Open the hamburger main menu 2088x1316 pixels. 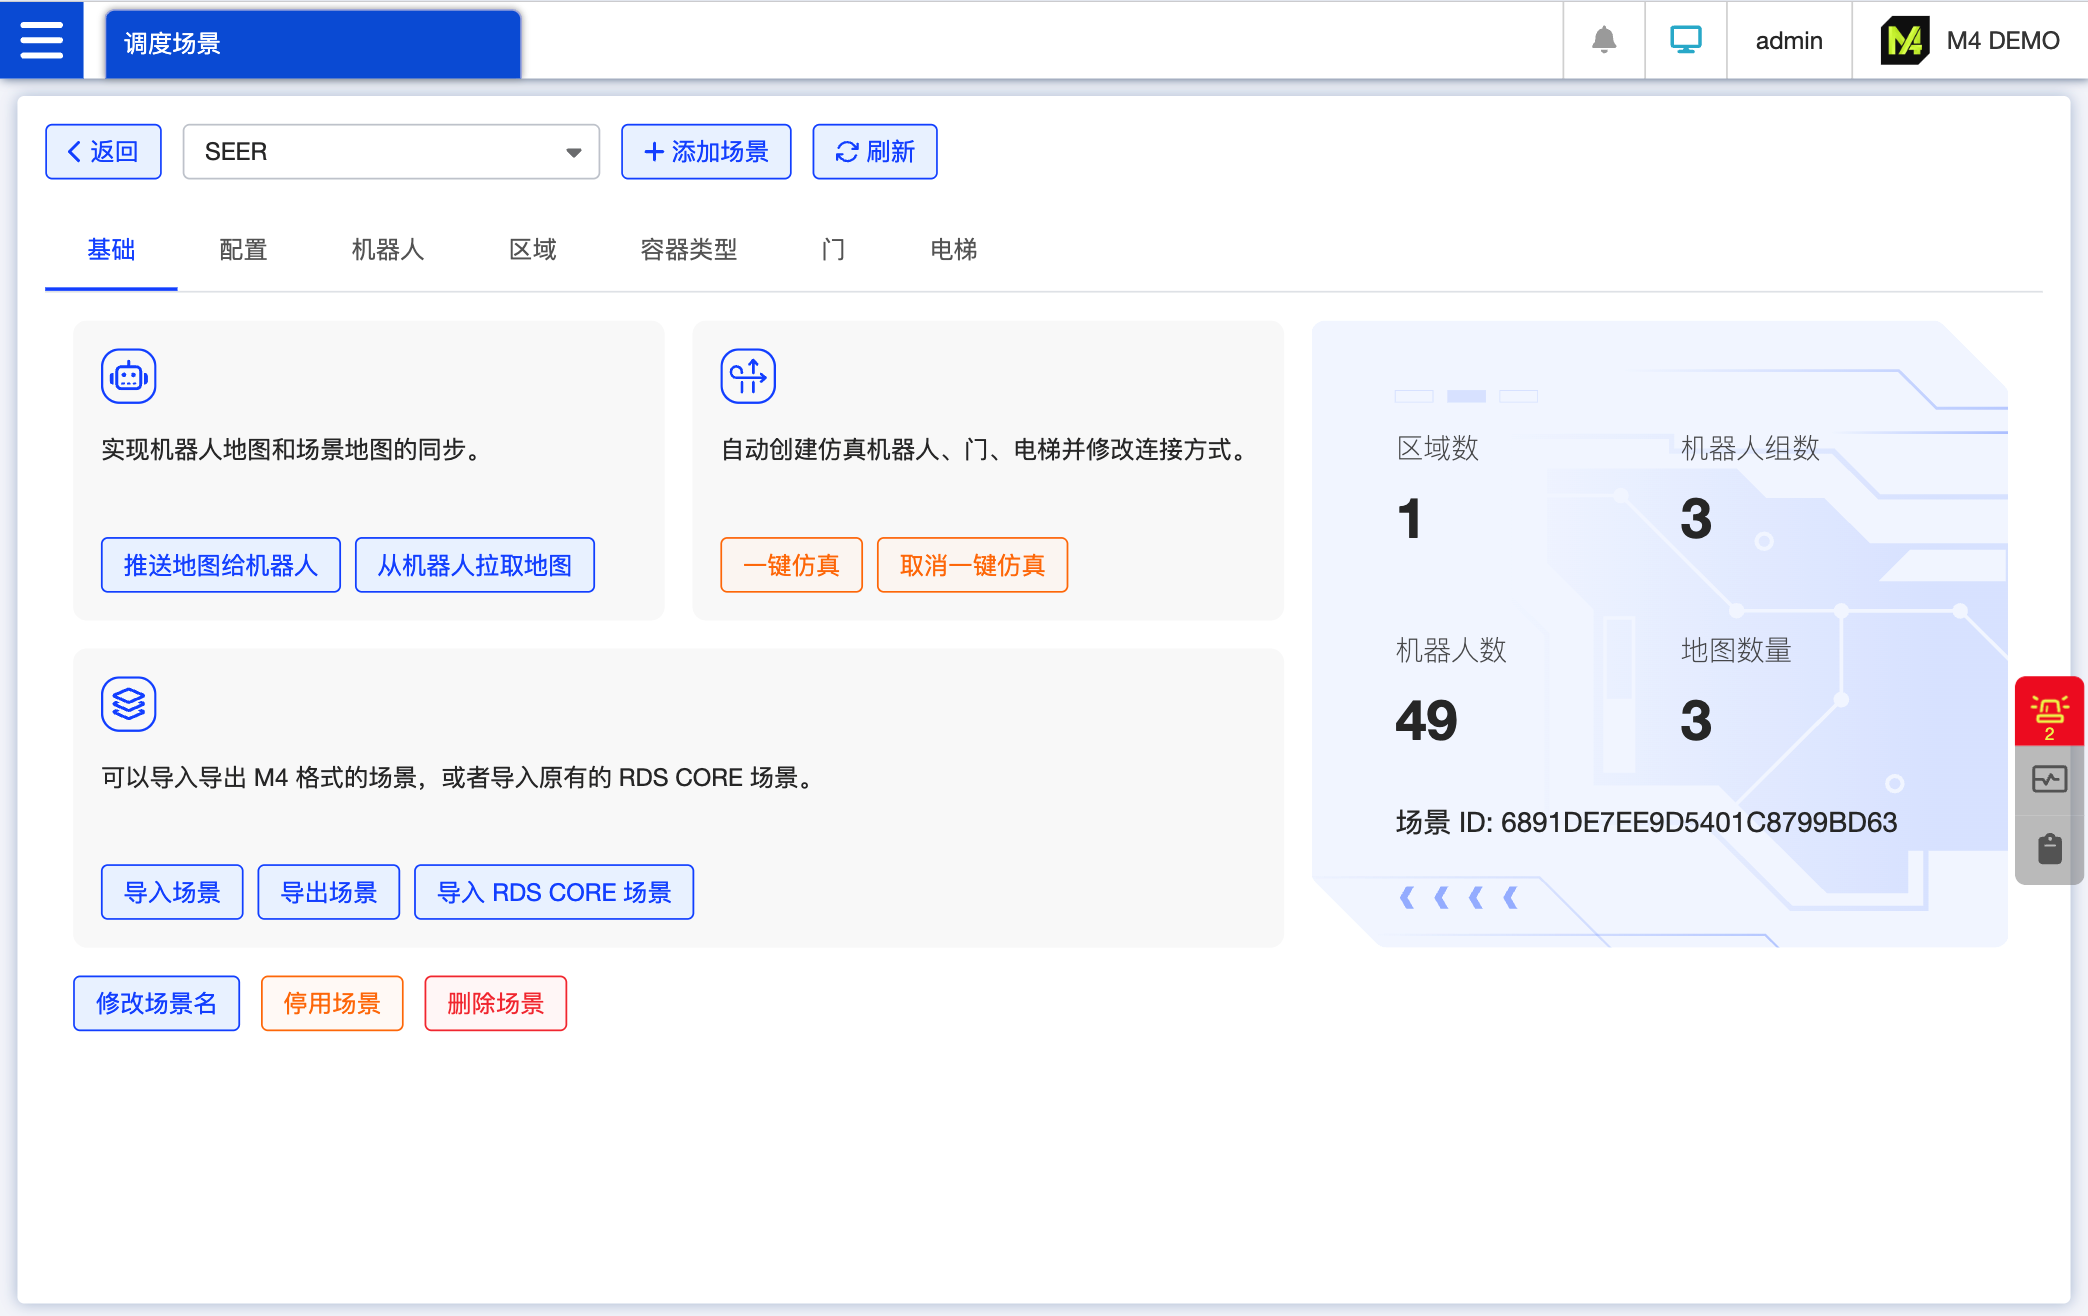point(41,40)
